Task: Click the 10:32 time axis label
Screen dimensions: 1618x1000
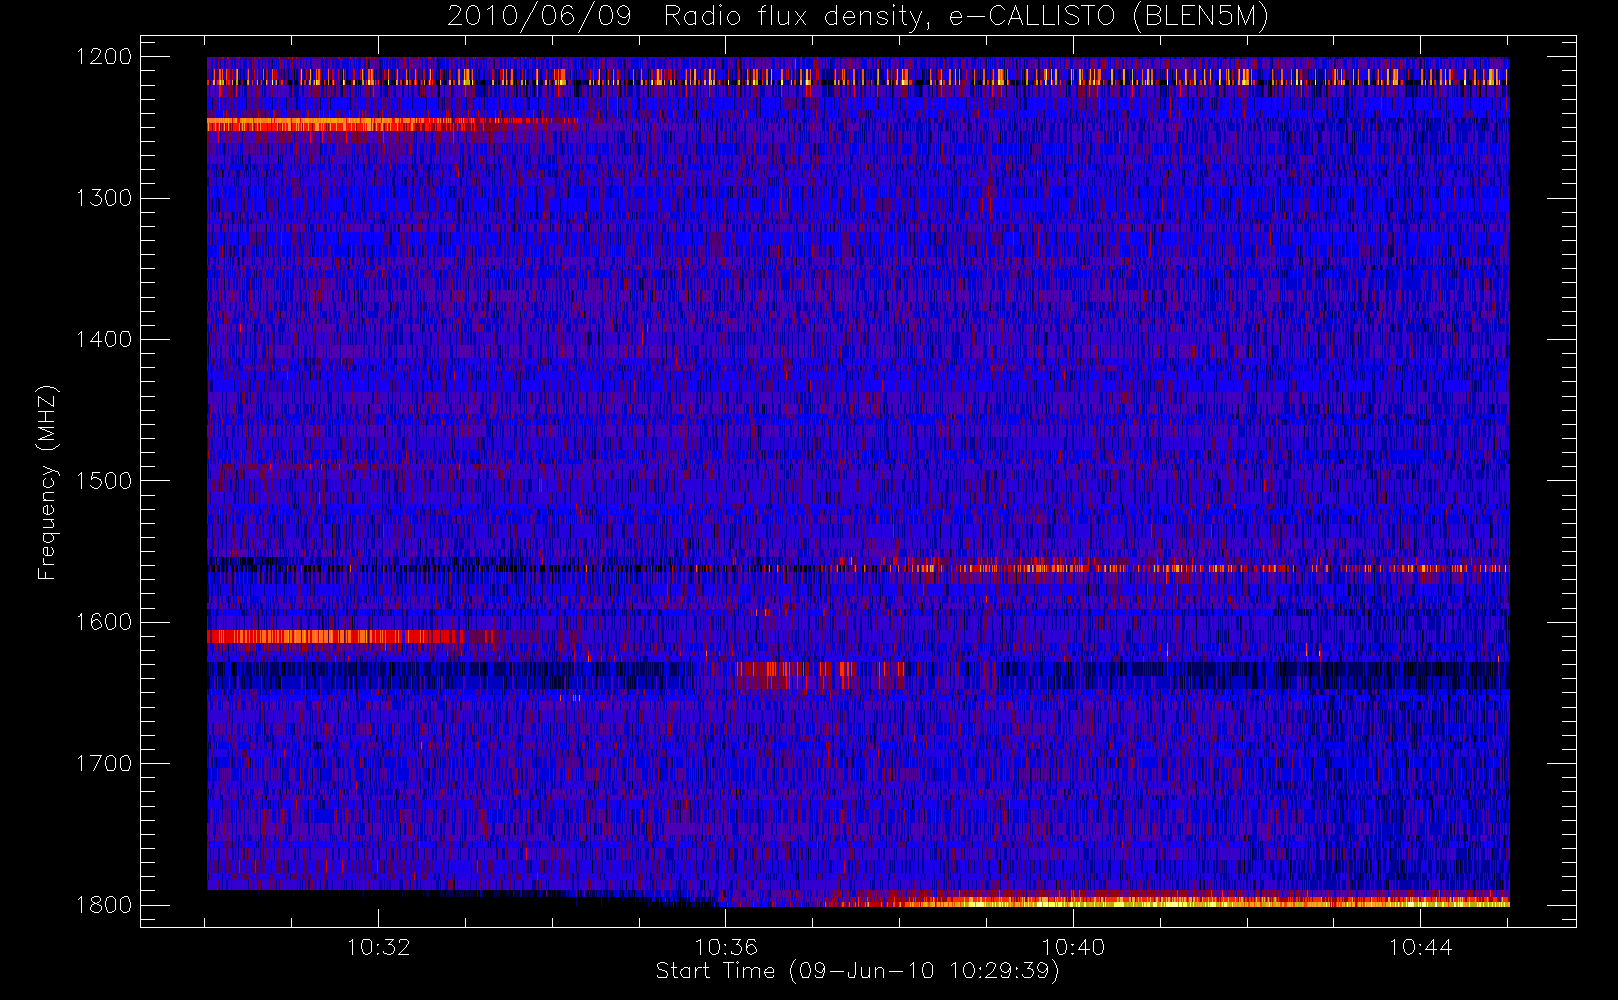Action: [x=379, y=947]
